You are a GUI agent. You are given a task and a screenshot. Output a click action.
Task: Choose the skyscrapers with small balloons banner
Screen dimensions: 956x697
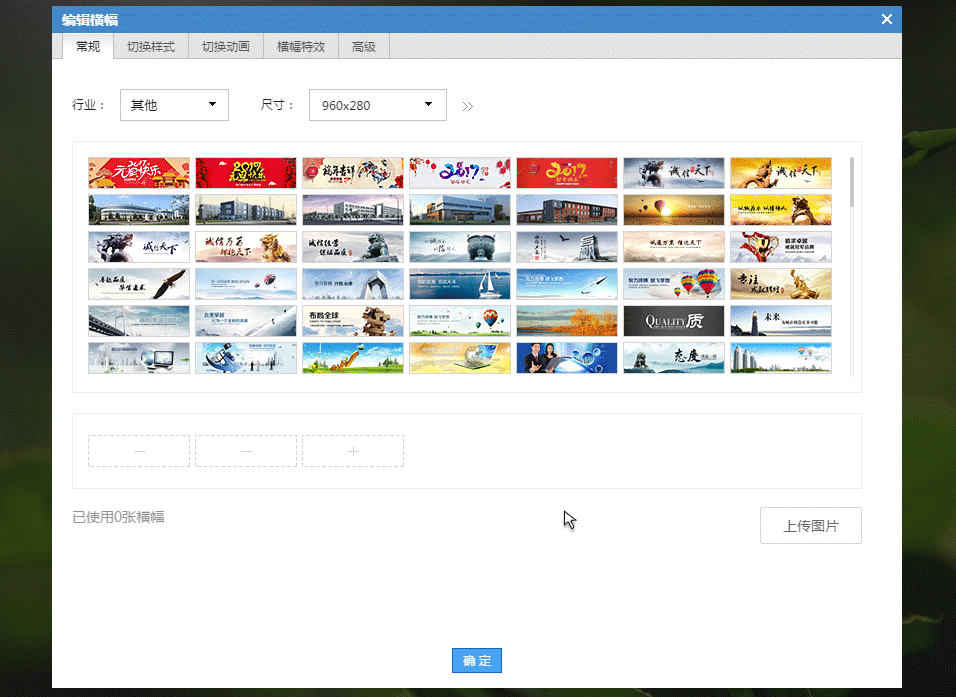click(x=781, y=358)
